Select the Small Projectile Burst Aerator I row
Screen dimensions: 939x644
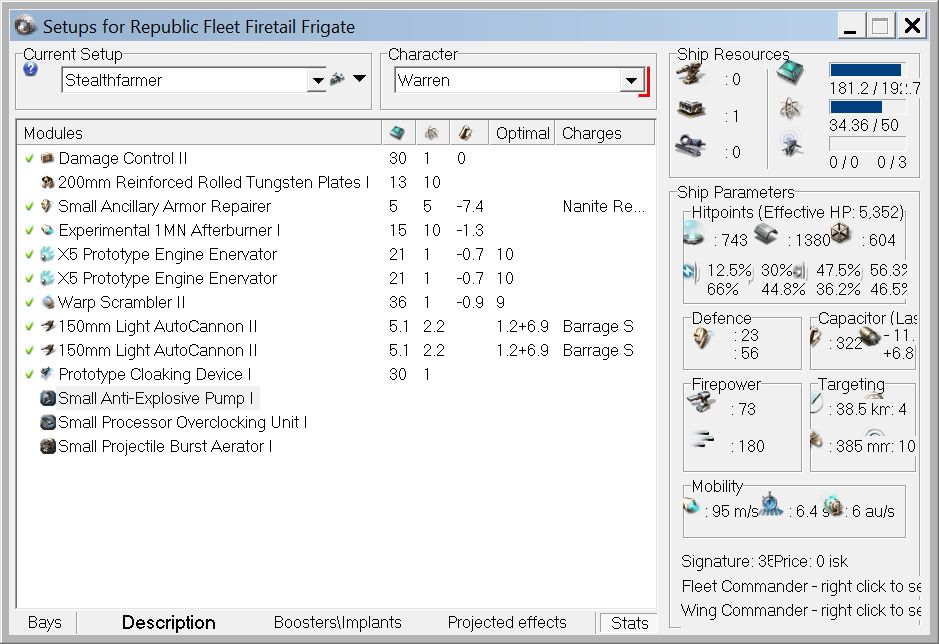[x=335, y=446]
